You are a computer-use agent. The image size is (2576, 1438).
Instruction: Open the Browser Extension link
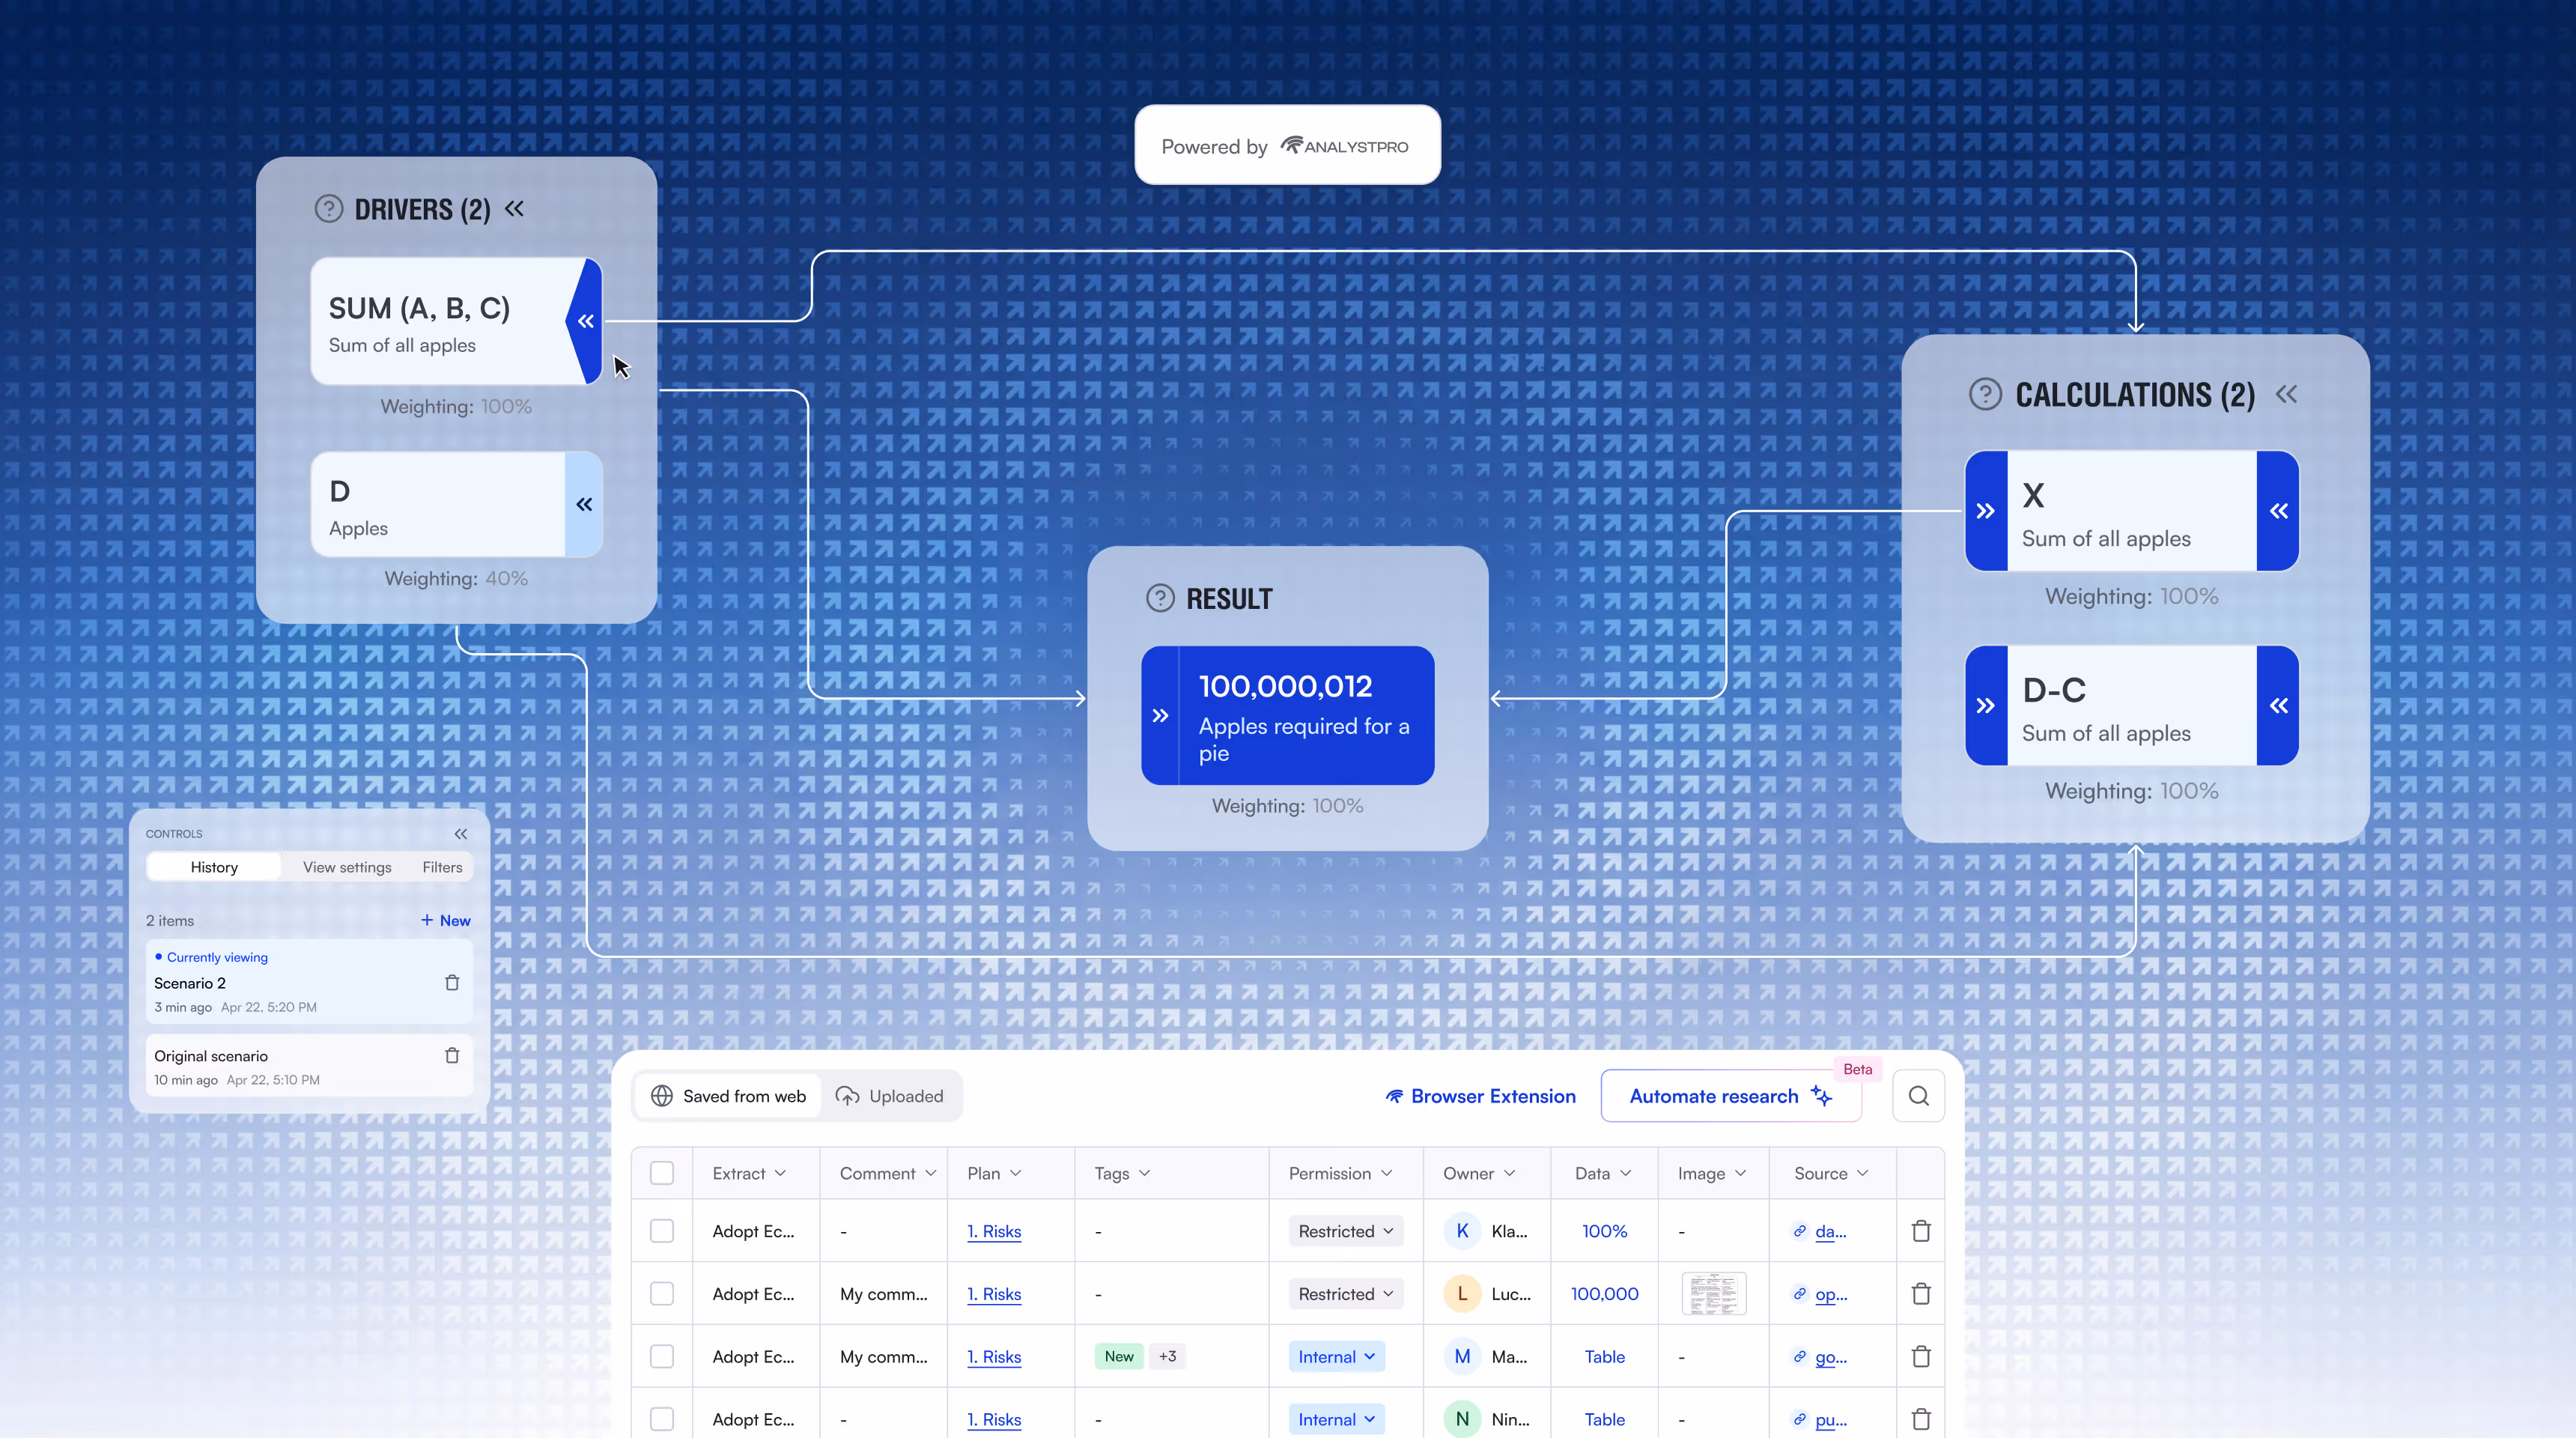[x=1481, y=1096]
